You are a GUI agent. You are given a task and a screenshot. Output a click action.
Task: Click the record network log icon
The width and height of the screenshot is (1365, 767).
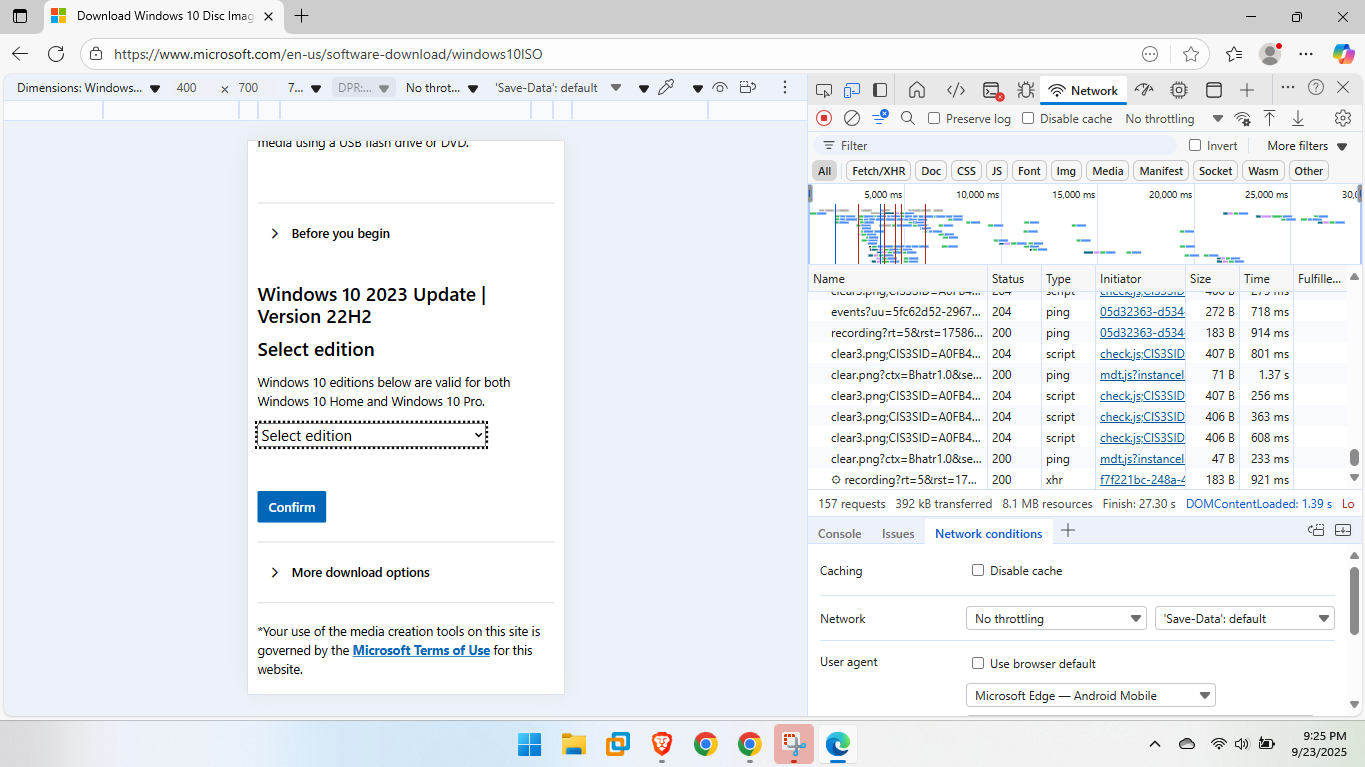[824, 118]
